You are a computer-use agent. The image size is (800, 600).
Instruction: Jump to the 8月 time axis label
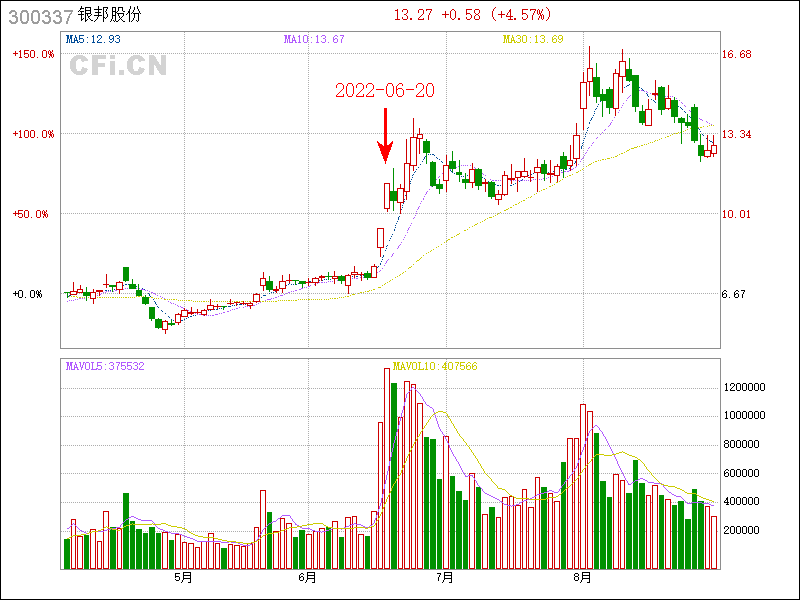(583, 578)
